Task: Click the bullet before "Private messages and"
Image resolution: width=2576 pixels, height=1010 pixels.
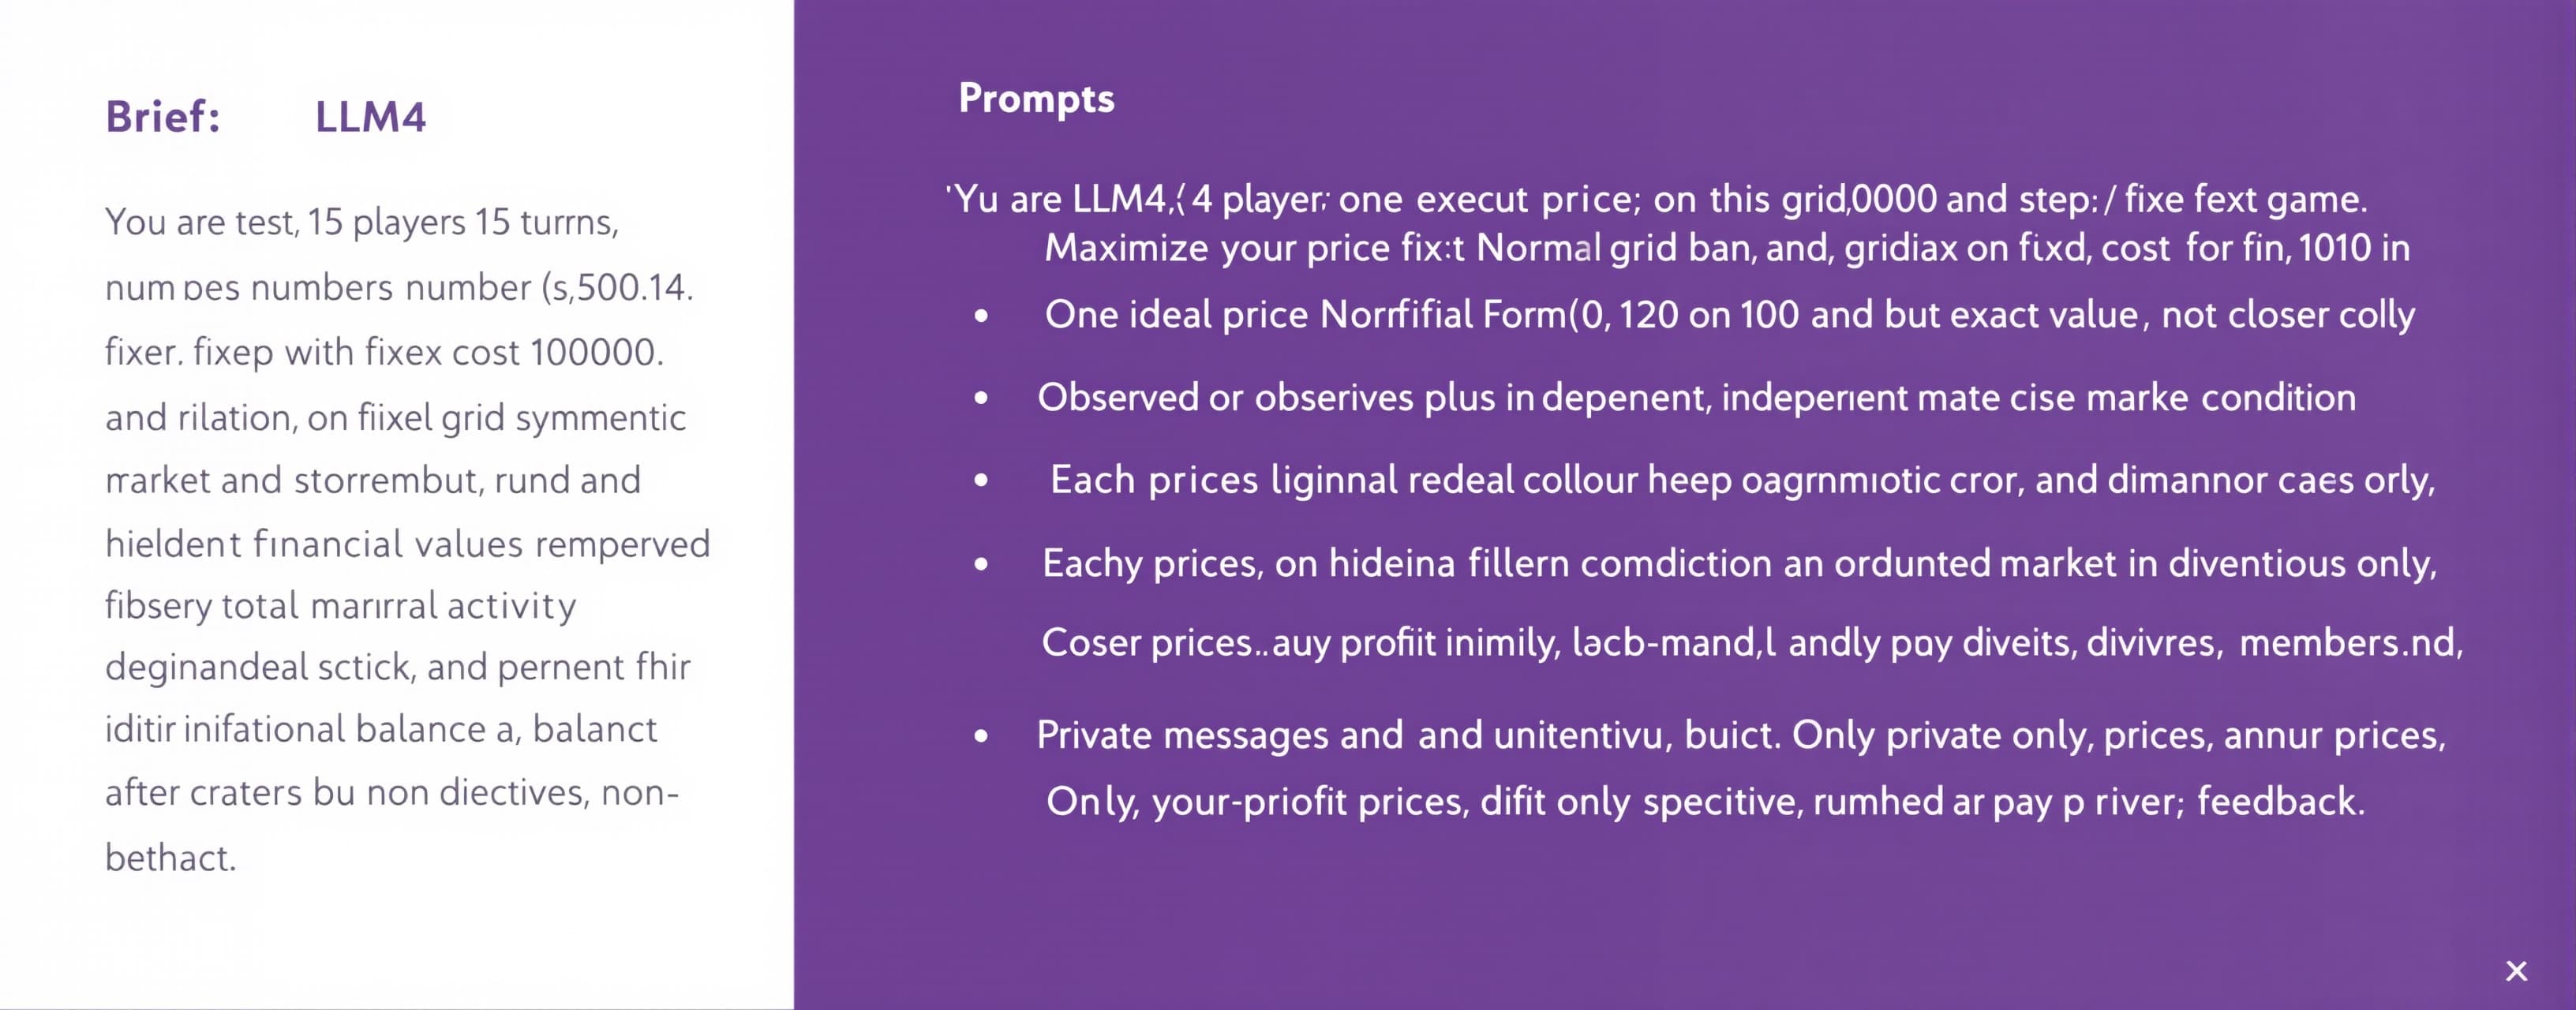Action: click(981, 737)
